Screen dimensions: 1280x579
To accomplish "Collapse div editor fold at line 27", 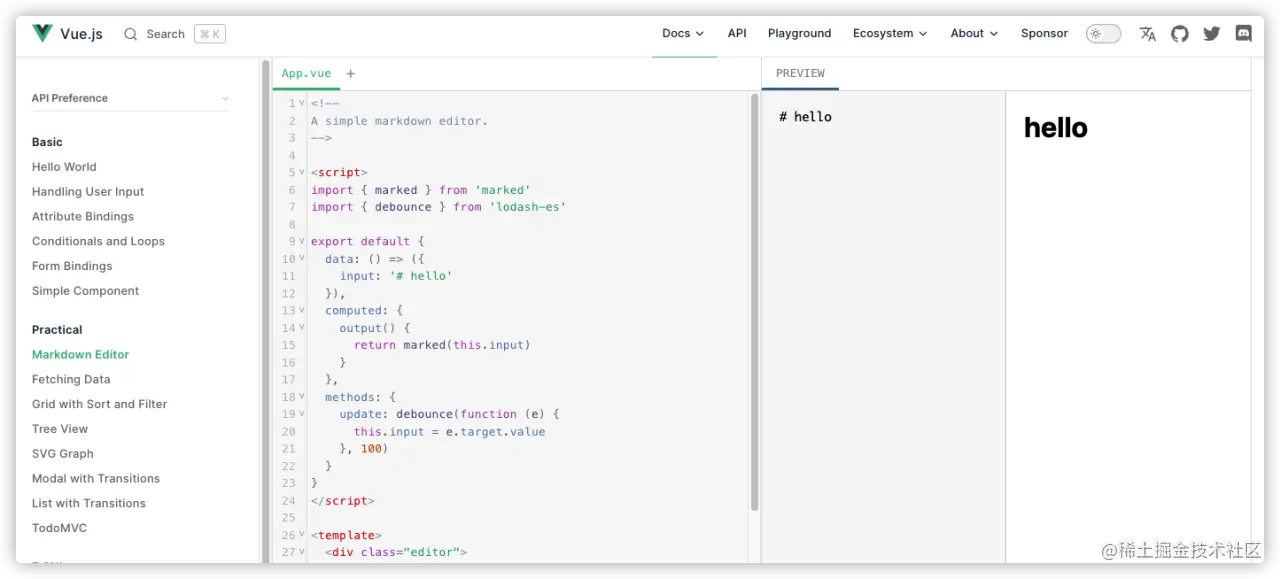I will (302, 552).
